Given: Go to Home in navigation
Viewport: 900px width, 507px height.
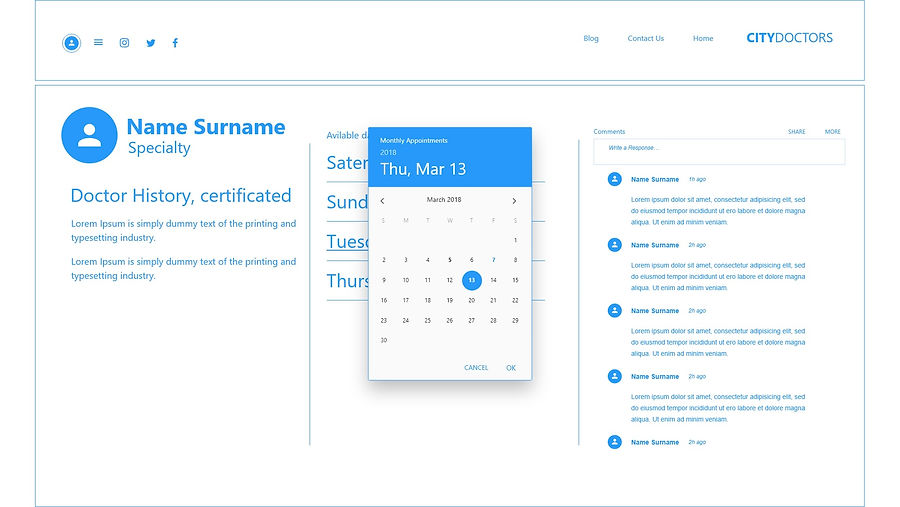Looking at the screenshot, I should 703,38.
